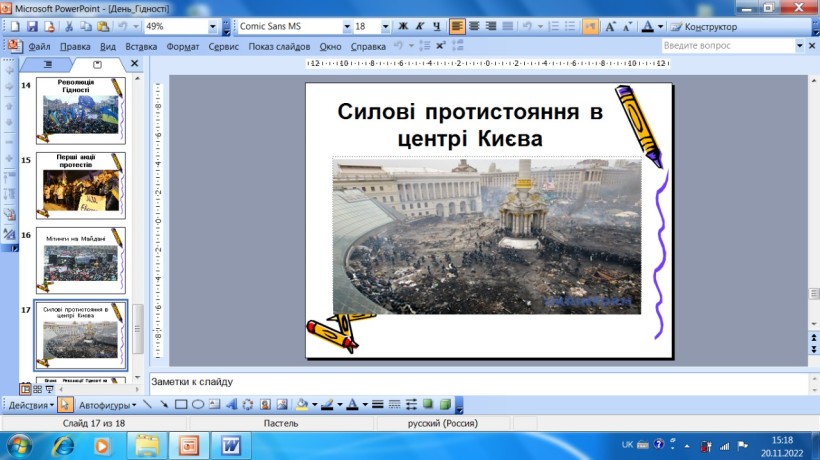Decrease font size with small A icon
This screenshot has height=460, width=820.
coord(627,27)
